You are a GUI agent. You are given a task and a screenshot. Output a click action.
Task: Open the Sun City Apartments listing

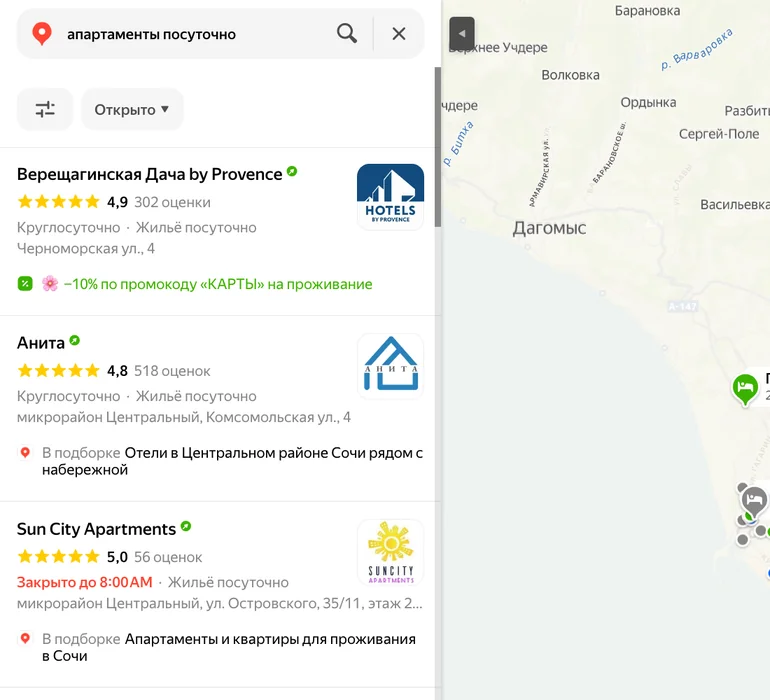(96, 529)
